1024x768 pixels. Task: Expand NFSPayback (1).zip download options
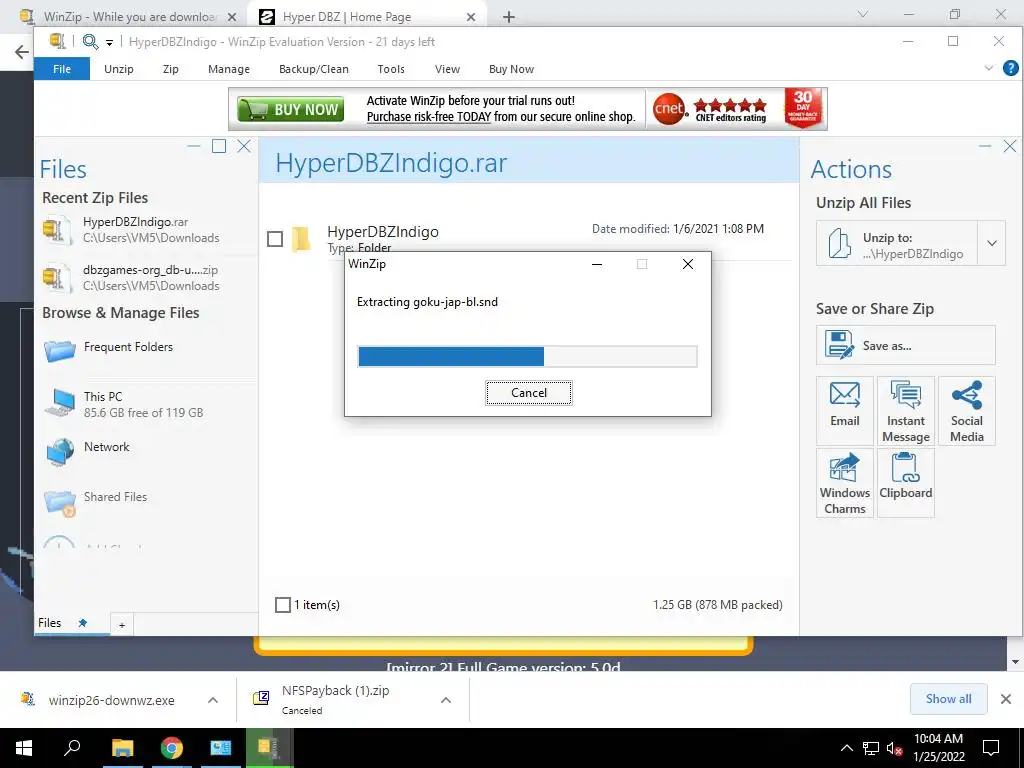point(446,699)
